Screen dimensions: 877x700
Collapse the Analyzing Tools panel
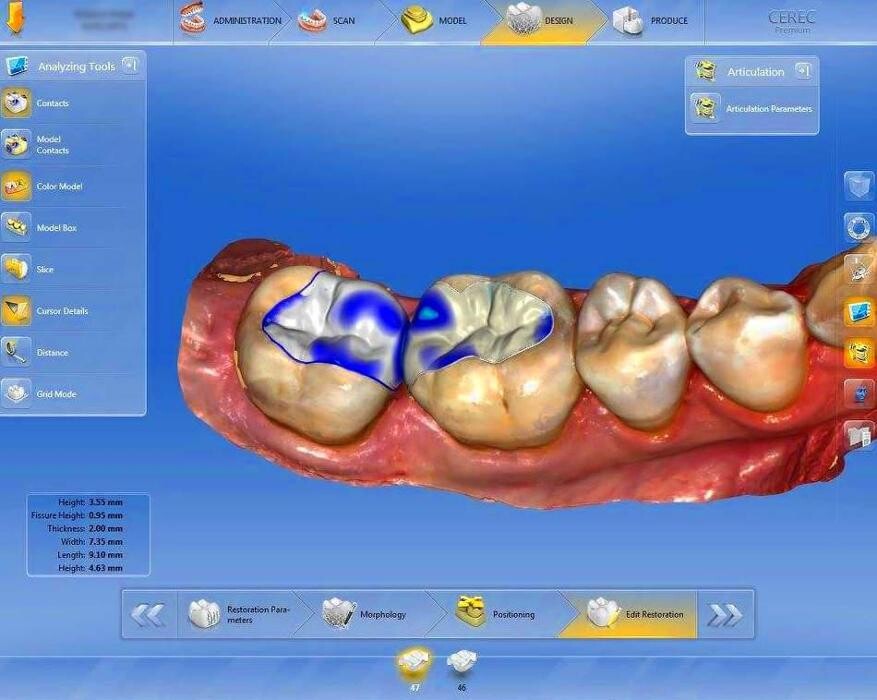point(130,66)
